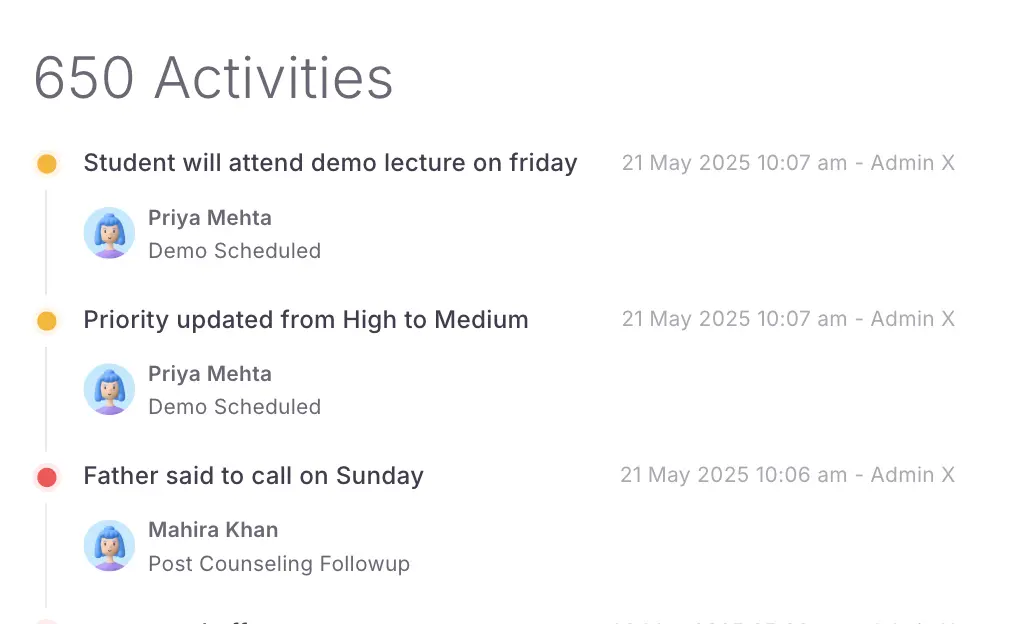Open 'Priority updated from High to Medium' activity
Image resolution: width=1014 pixels, height=624 pixels.
[306, 320]
